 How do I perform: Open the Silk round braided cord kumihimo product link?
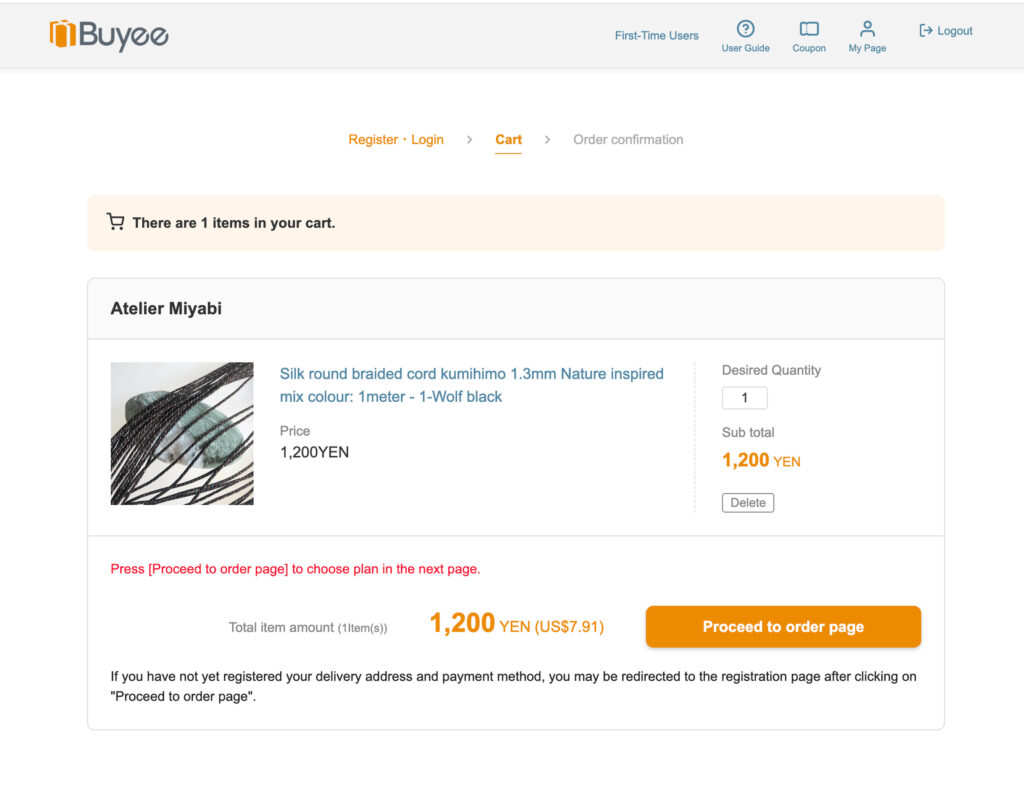pos(471,385)
